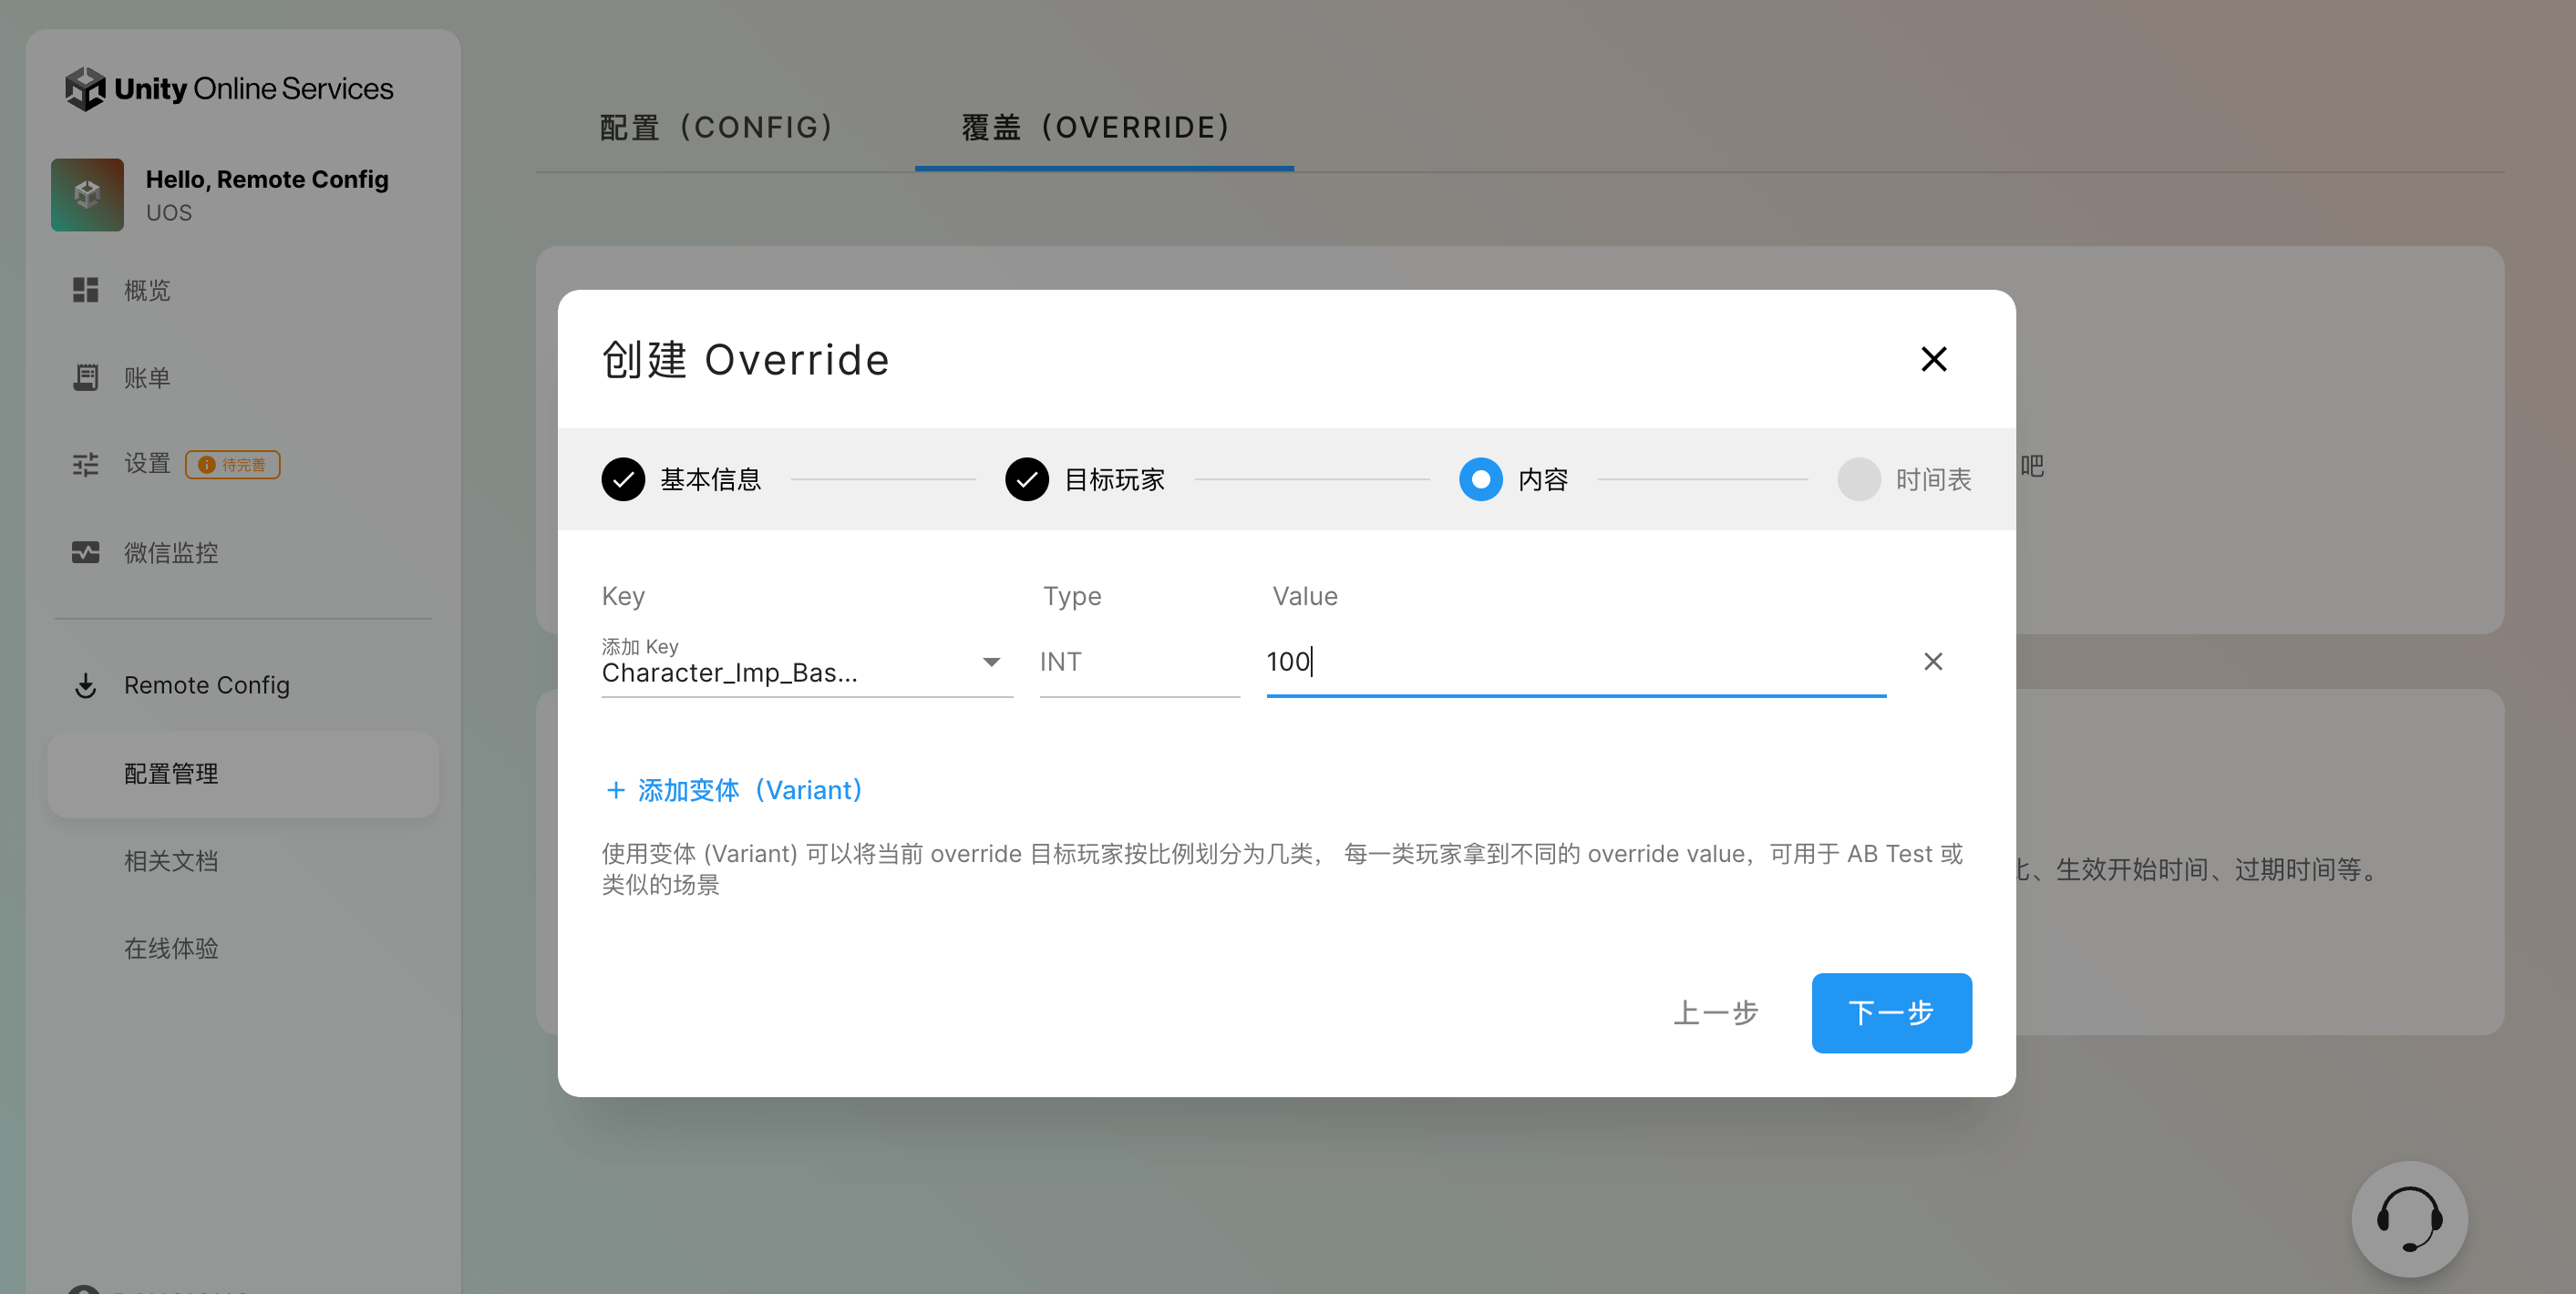
Task: Open the headset support chat
Action: coord(2408,1218)
